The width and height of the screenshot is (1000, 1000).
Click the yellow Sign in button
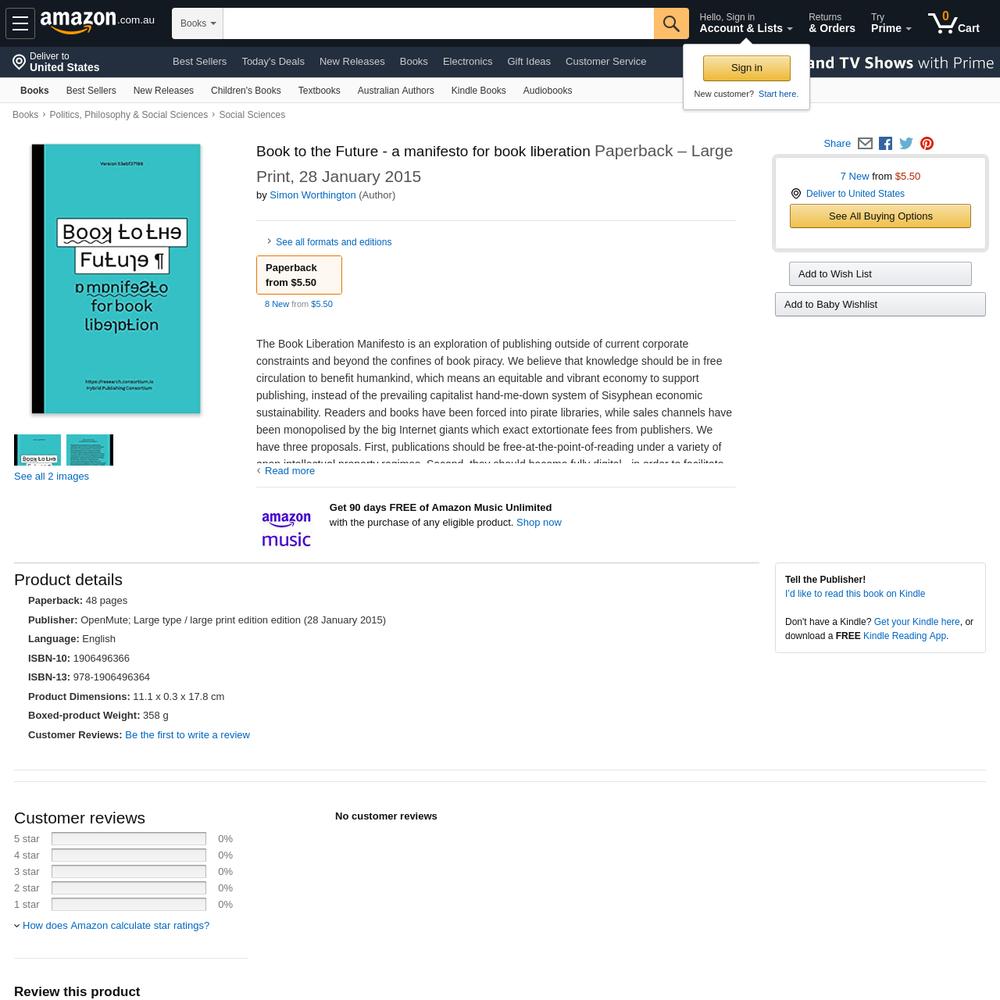(x=746, y=68)
